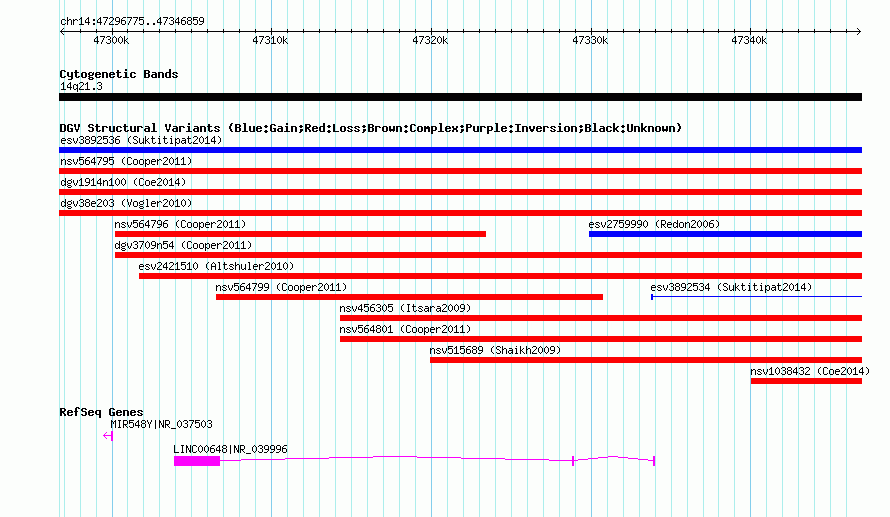
Task: Click the Cytogenetic Bands track title
Action: pyautogui.click(x=119, y=74)
